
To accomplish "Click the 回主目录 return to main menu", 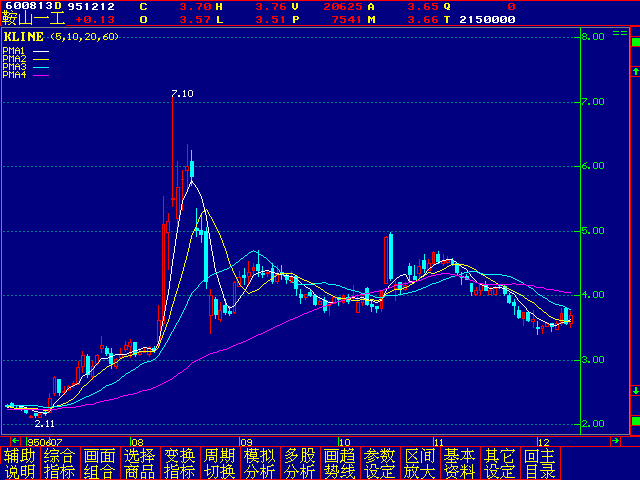I will 539,463.
